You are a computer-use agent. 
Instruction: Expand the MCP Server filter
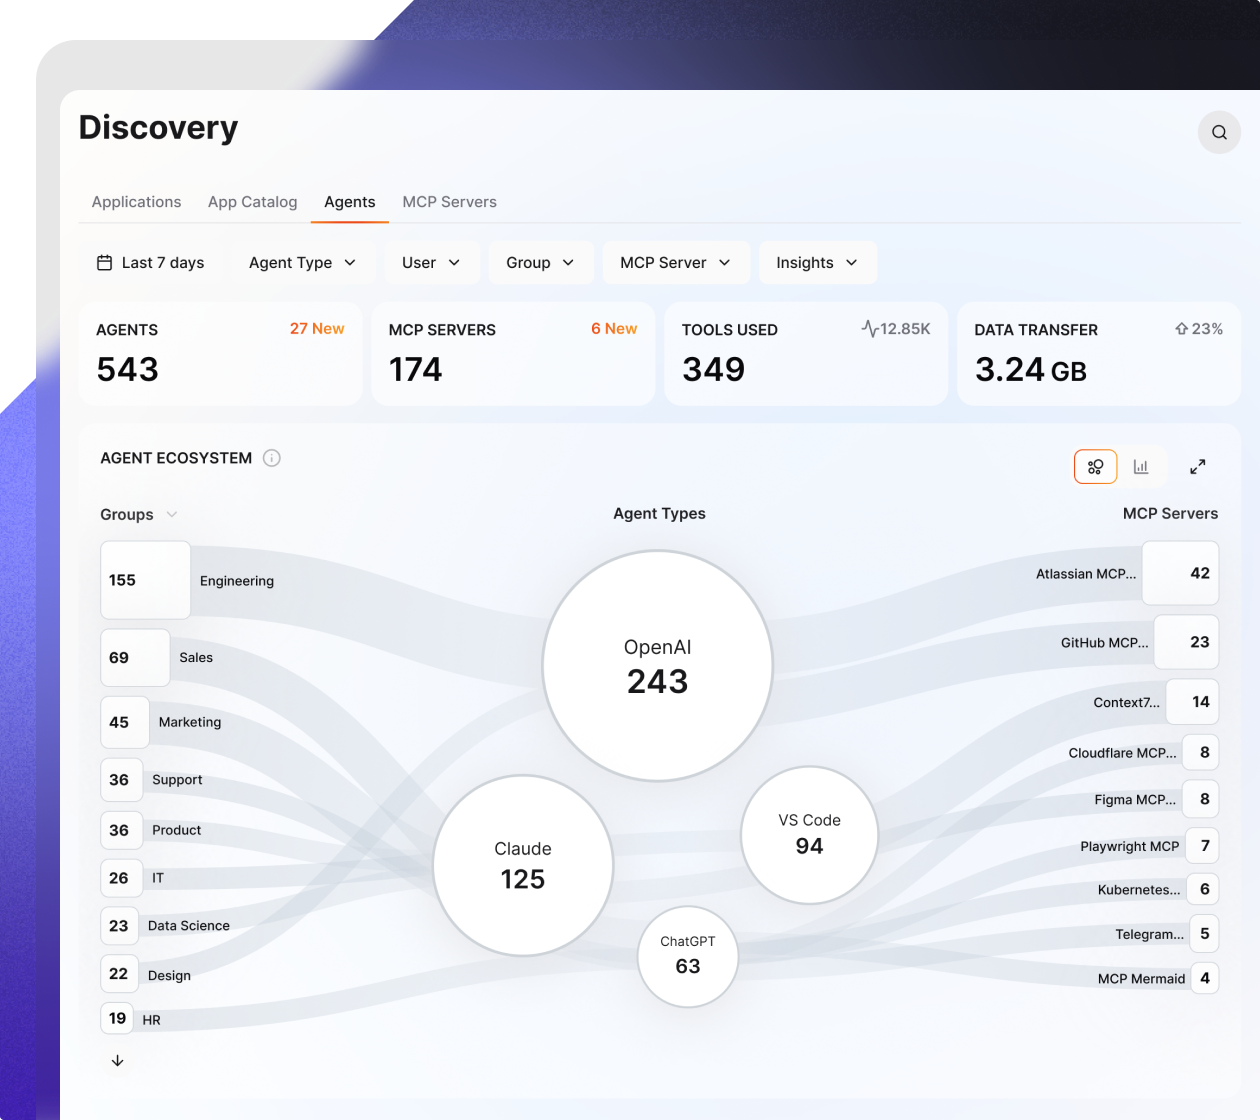coord(676,262)
